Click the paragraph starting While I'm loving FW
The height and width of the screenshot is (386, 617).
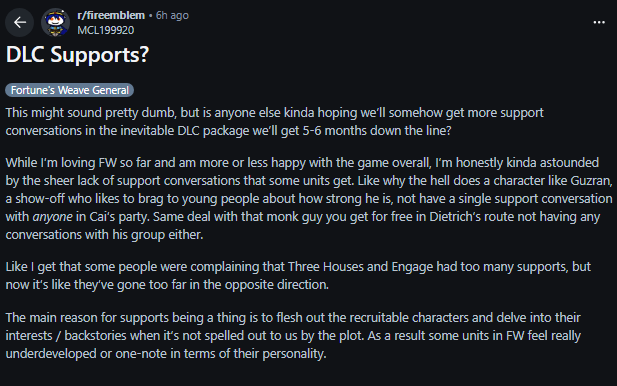309,199
